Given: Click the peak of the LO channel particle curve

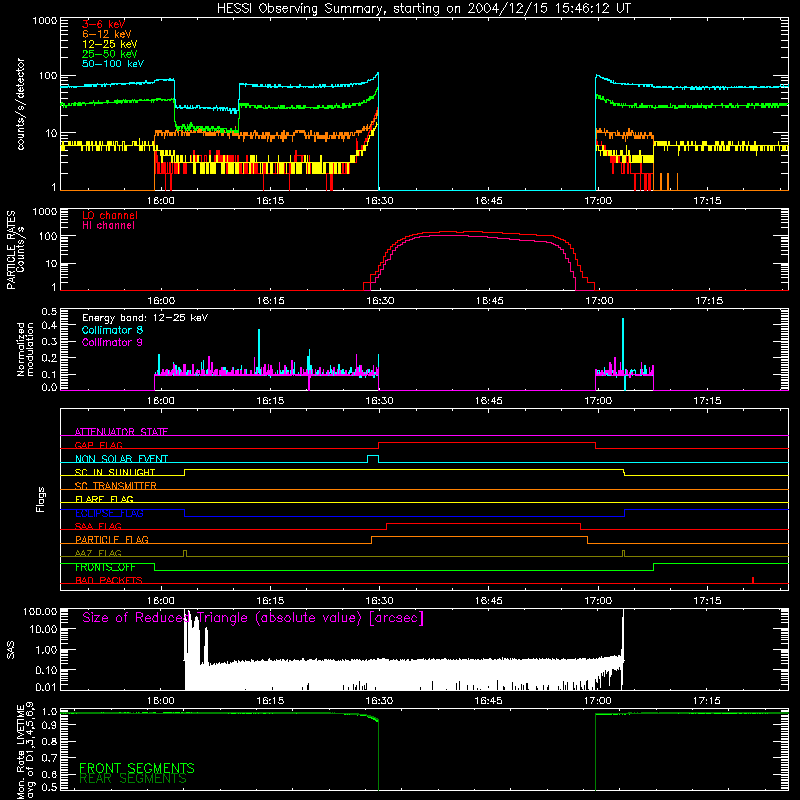Looking at the screenshot, I should click(x=449, y=232).
